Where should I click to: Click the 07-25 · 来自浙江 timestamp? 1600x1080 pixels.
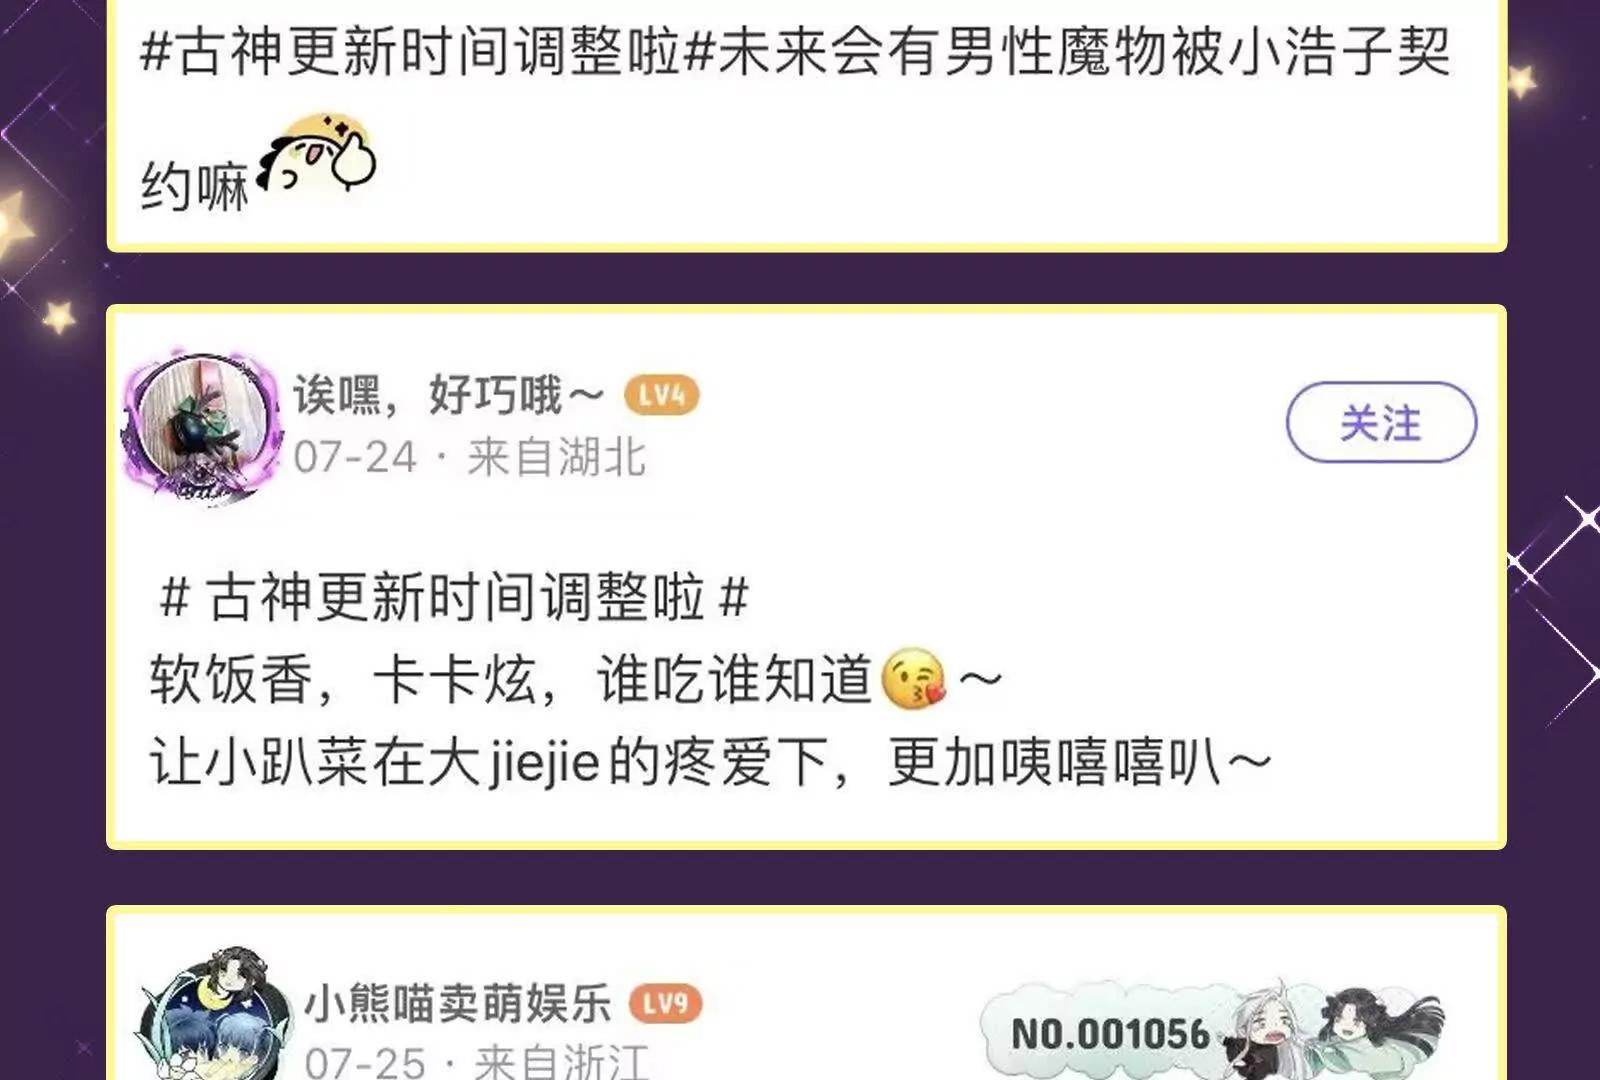pos(477,1061)
